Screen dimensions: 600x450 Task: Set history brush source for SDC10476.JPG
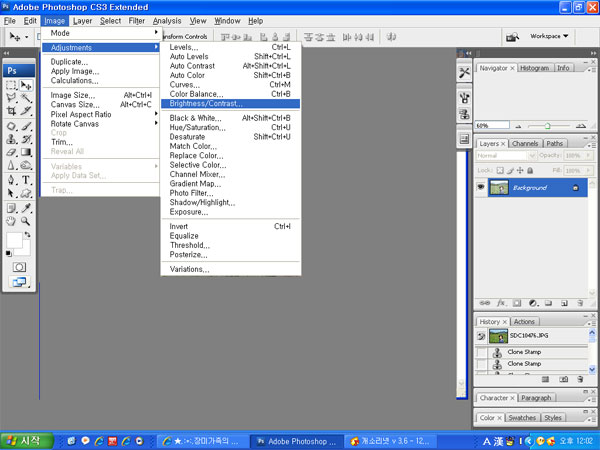point(481,336)
